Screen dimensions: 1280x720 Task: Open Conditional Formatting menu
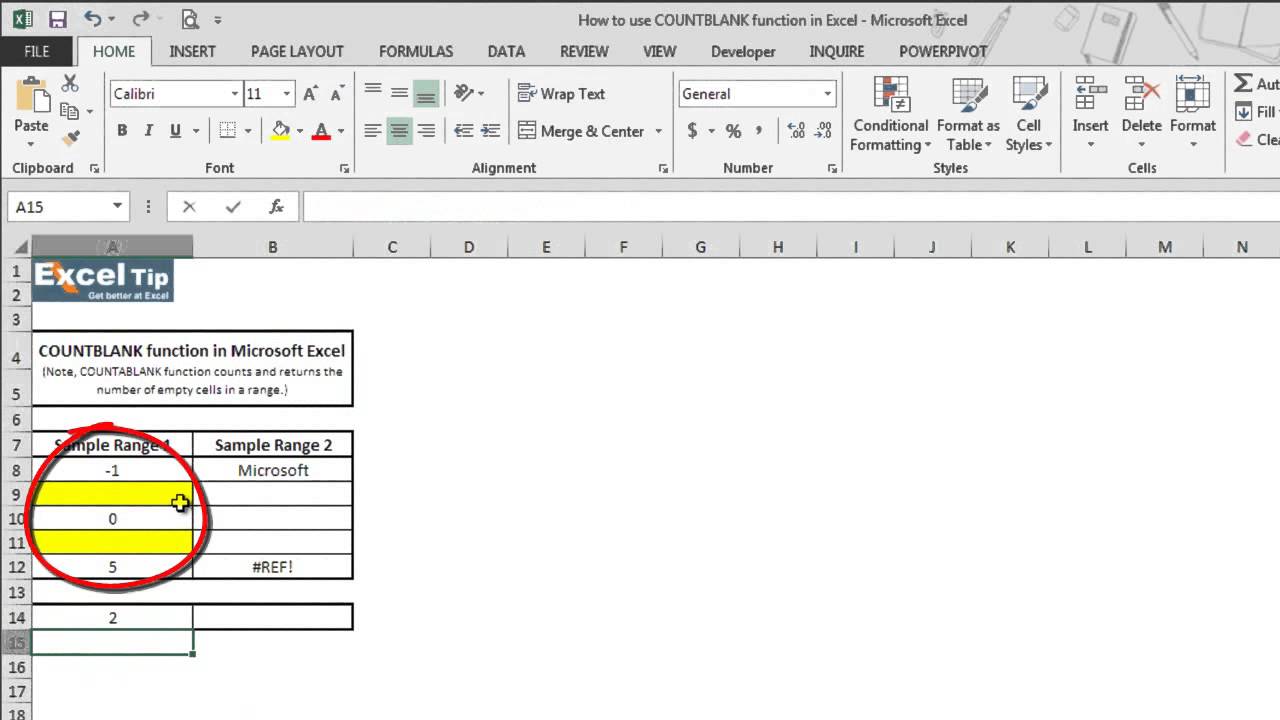[890, 114]
